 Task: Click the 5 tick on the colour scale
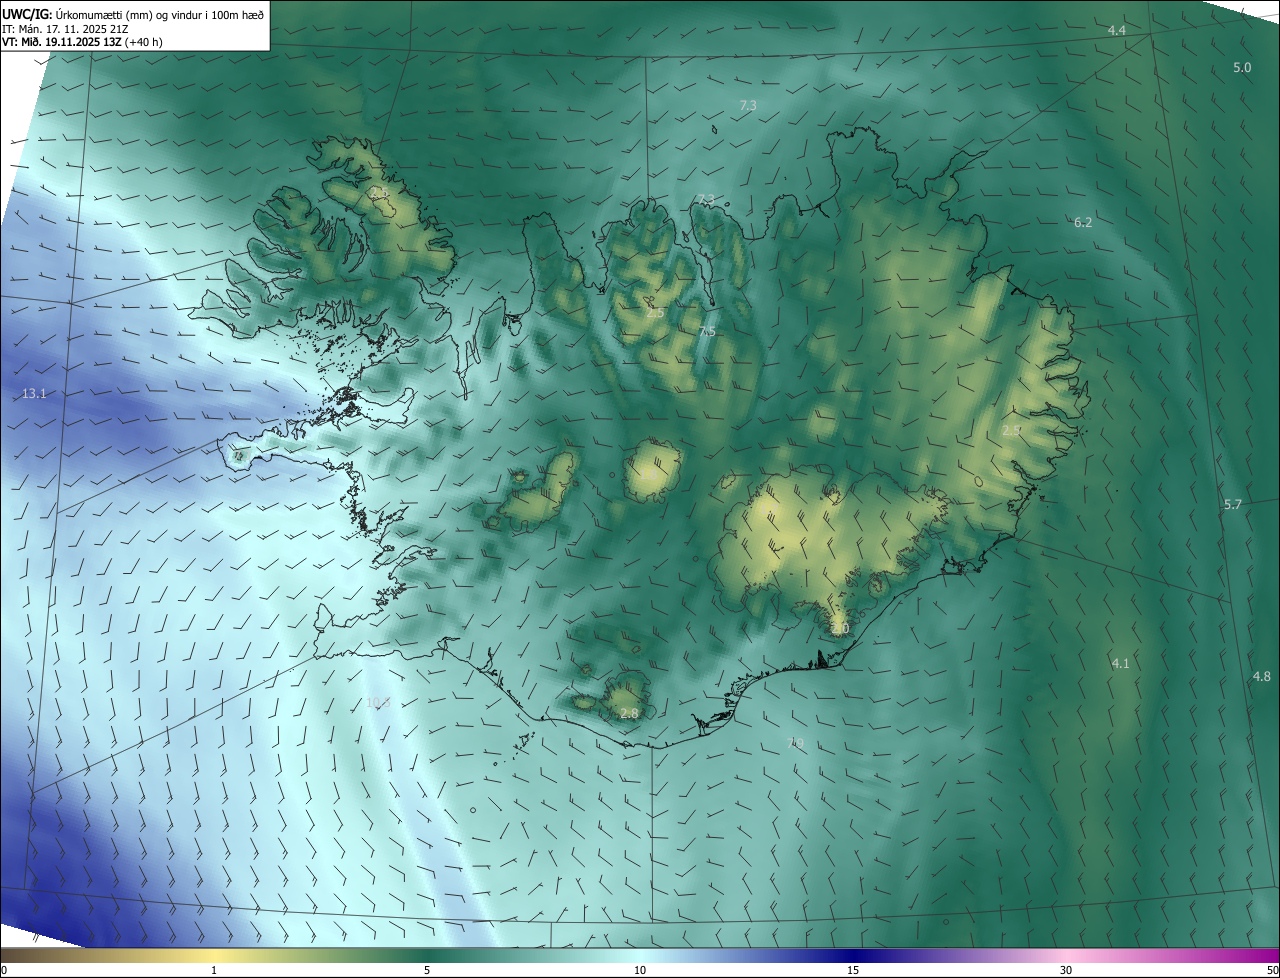[427, 971]
